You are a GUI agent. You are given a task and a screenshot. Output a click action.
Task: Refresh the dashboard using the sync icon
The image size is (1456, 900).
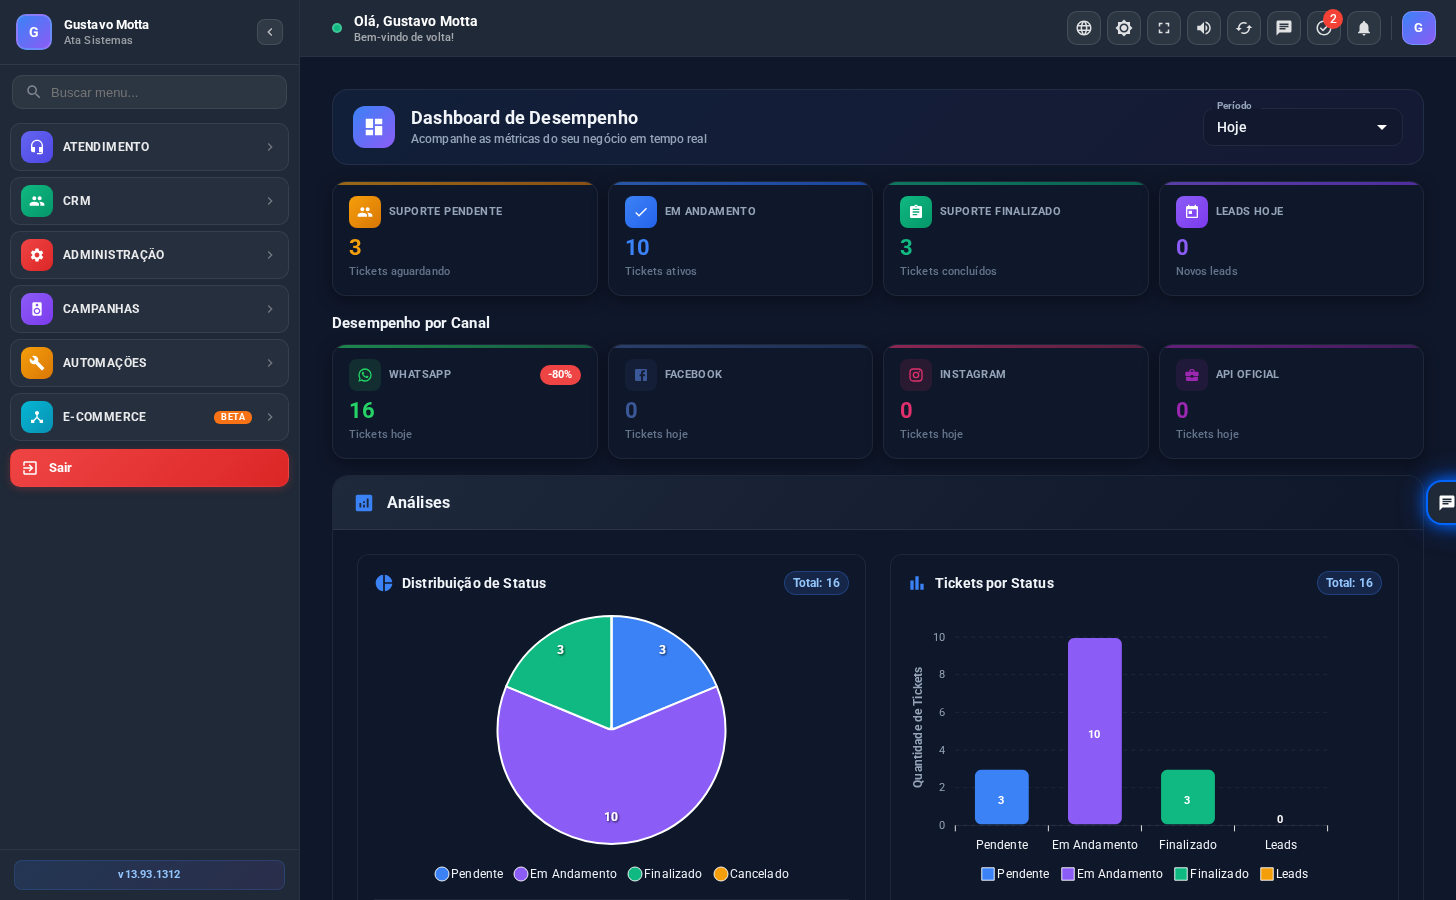1244,28
